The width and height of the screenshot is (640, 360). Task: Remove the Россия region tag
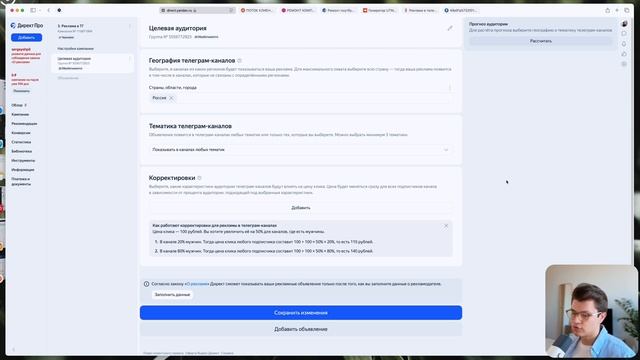pos(171,98)
